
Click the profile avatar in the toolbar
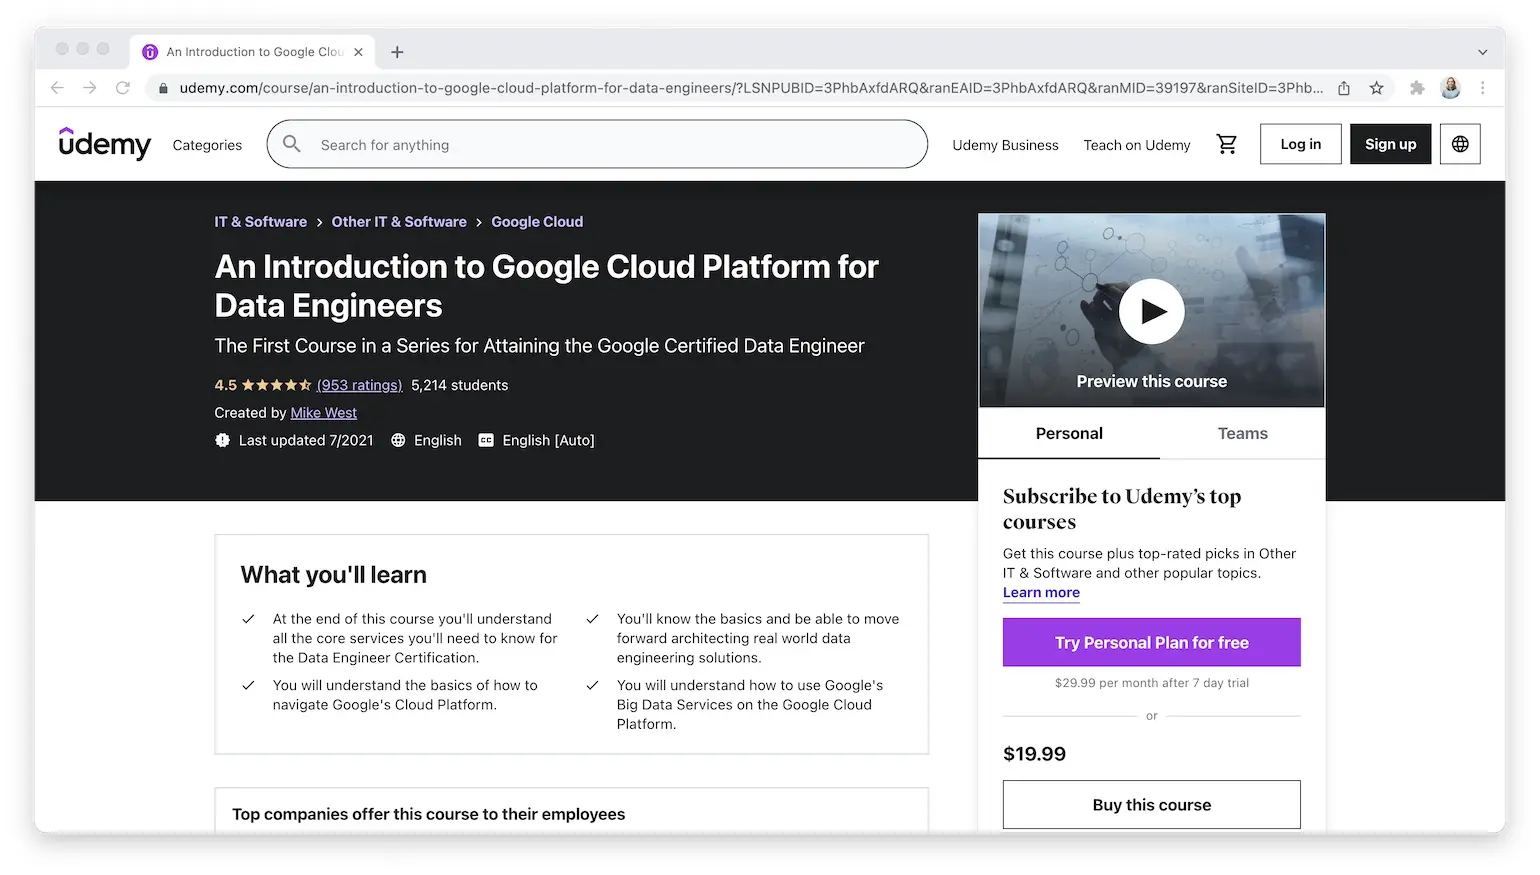click(1450, 87)
